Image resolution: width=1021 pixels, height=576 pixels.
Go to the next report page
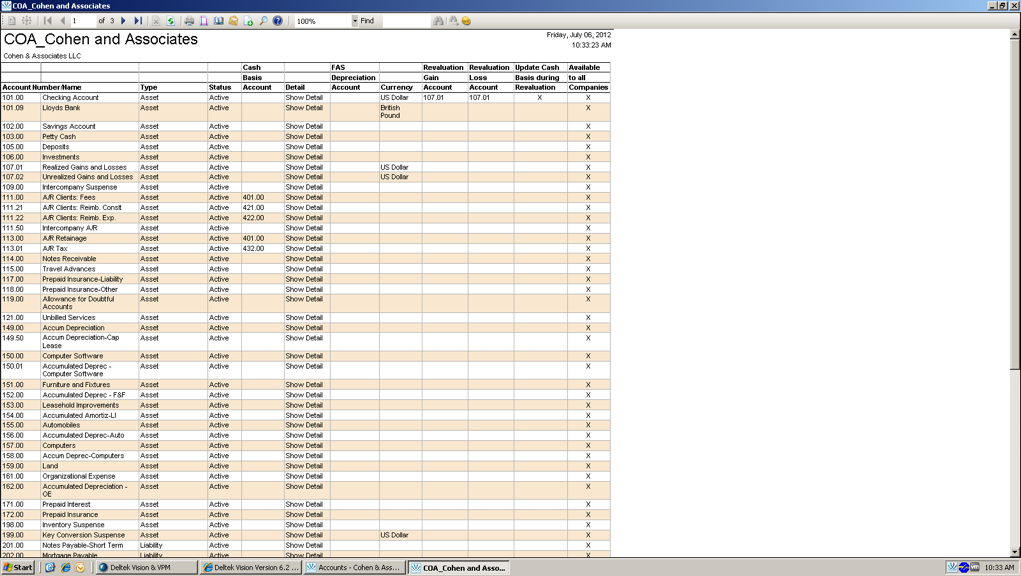[x=124, y=21]
